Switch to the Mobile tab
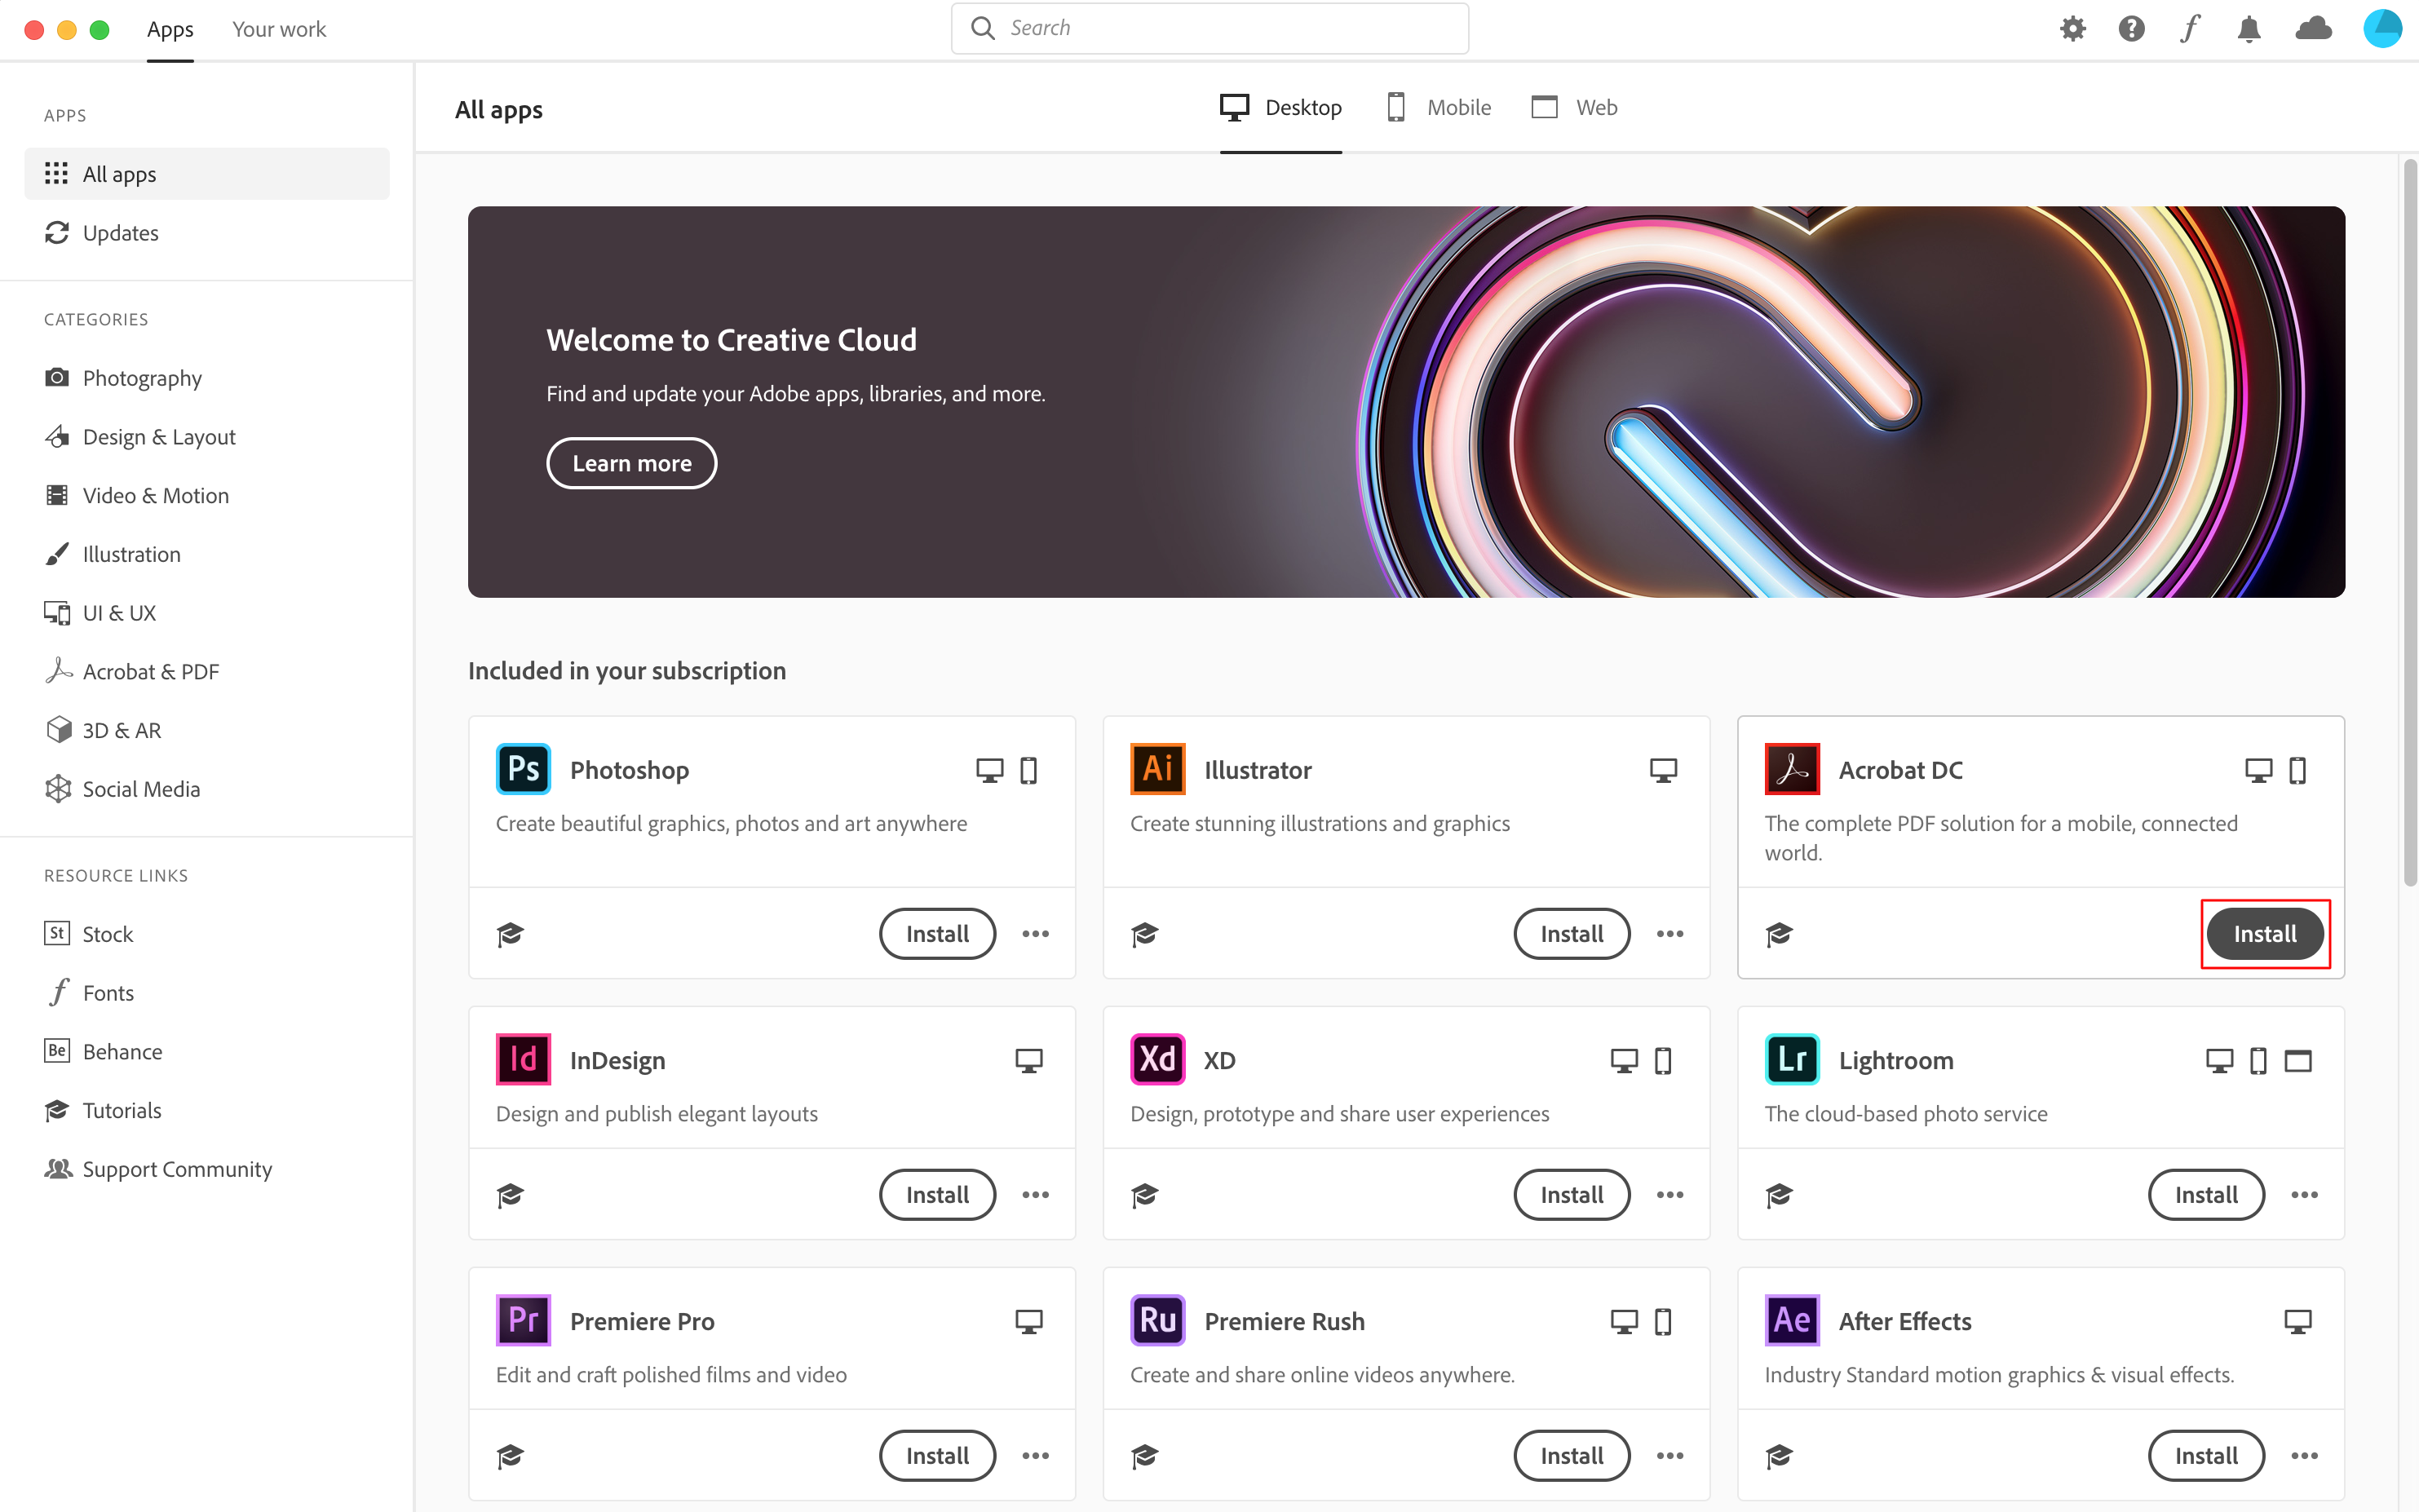 [x=1439, y=108]
